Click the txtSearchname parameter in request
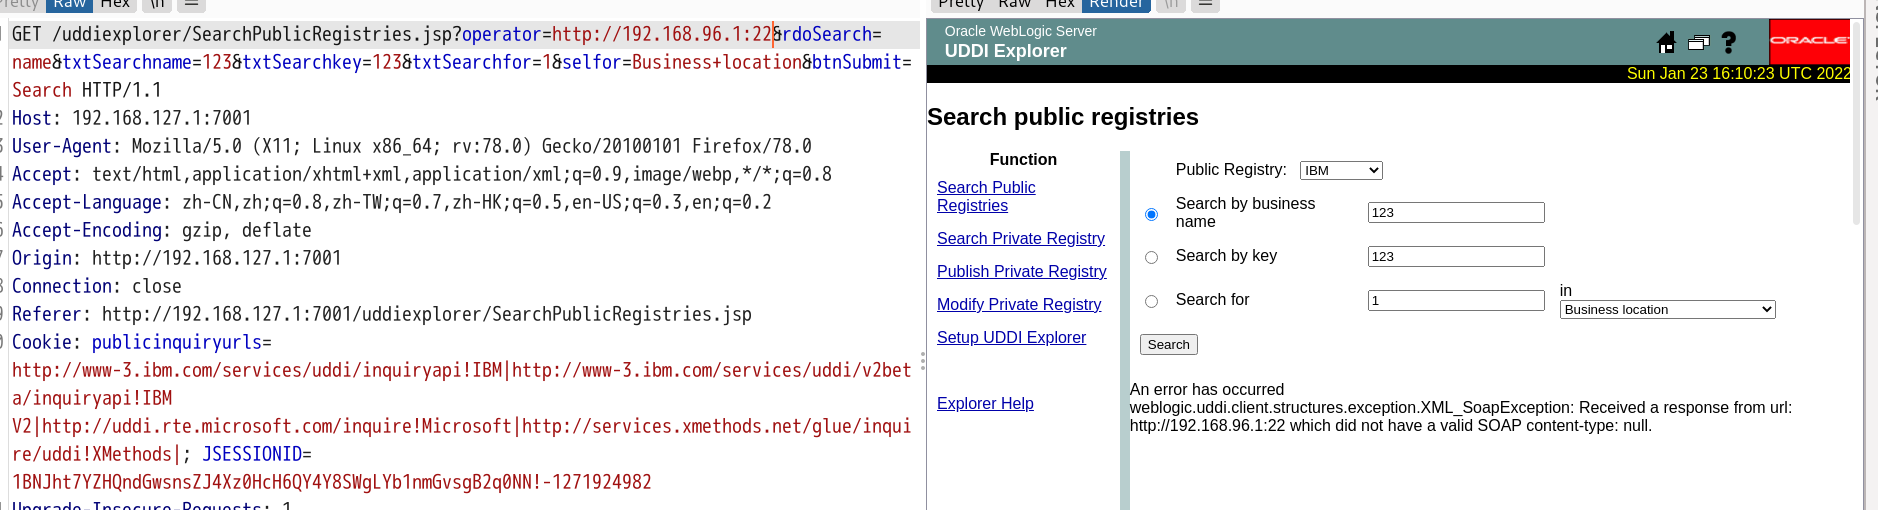Screen dimensions: 1878x510 (x=127, y=62)
